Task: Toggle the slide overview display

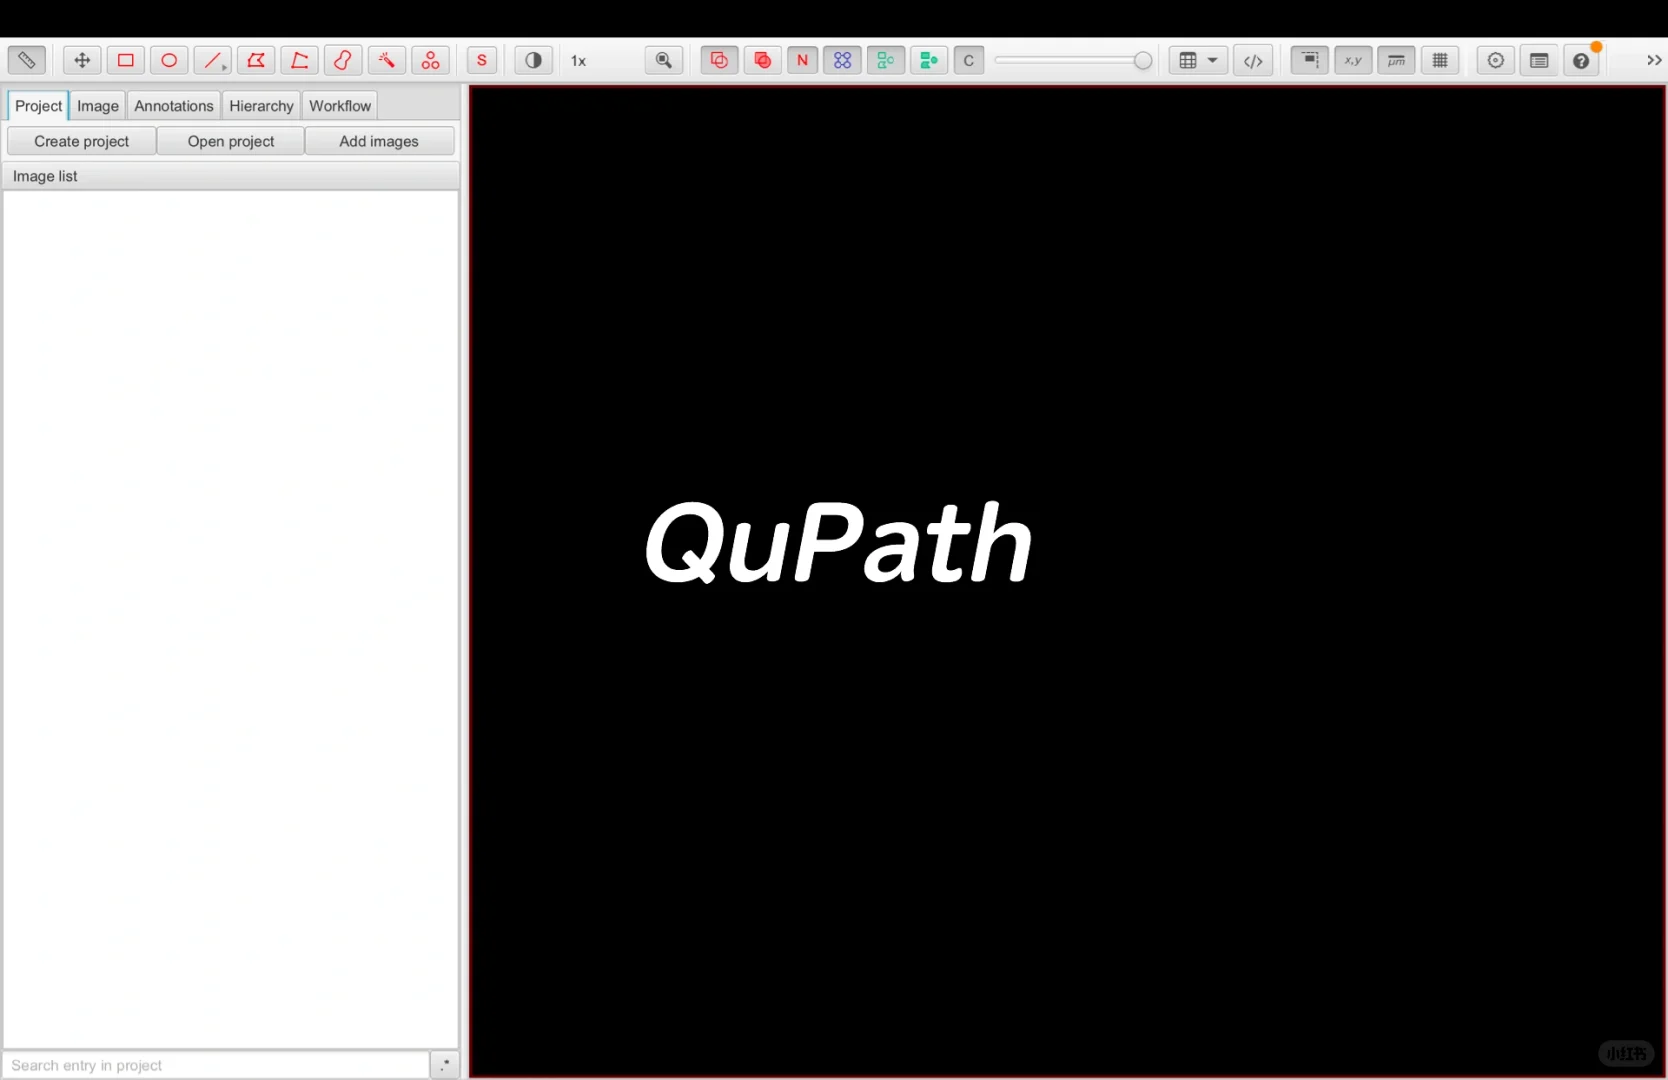Action: click(x=1310, y=61)
